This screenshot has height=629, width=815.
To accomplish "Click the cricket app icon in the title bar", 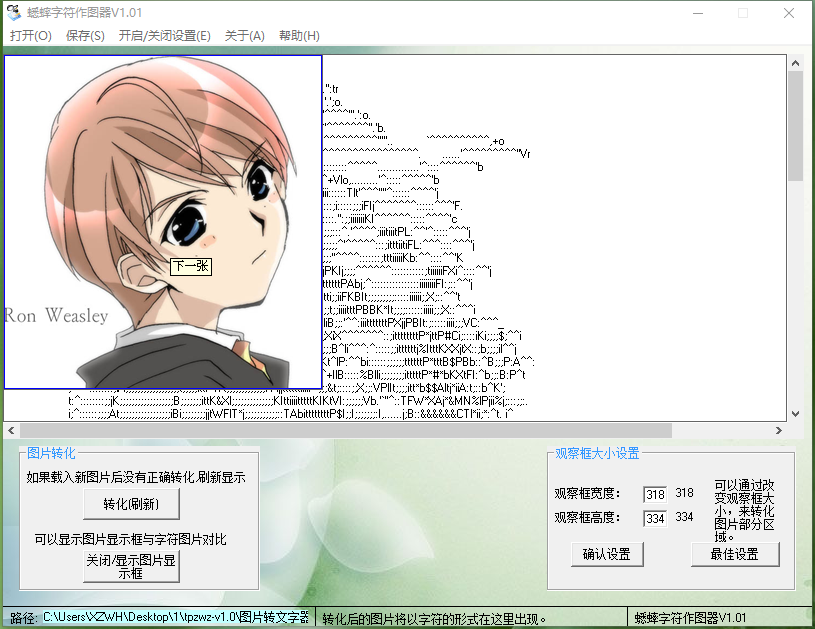I will coord(12,11).
